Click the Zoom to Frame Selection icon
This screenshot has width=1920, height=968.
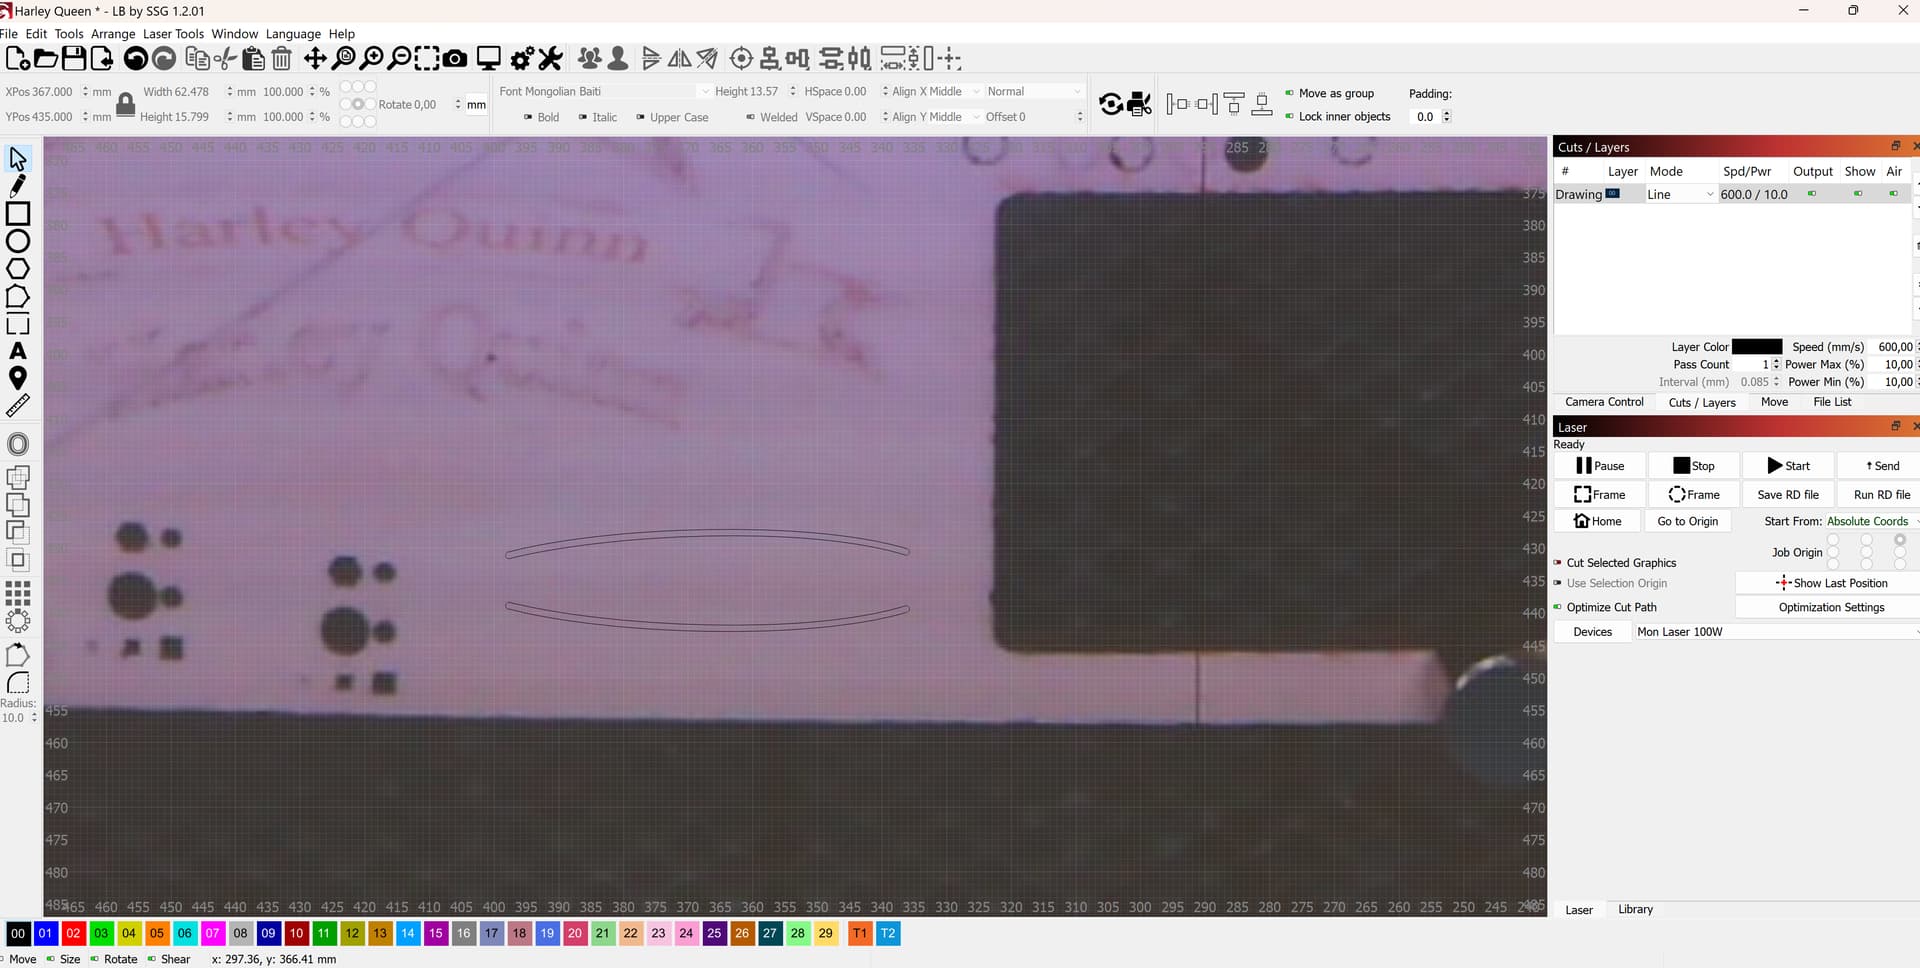427,59
